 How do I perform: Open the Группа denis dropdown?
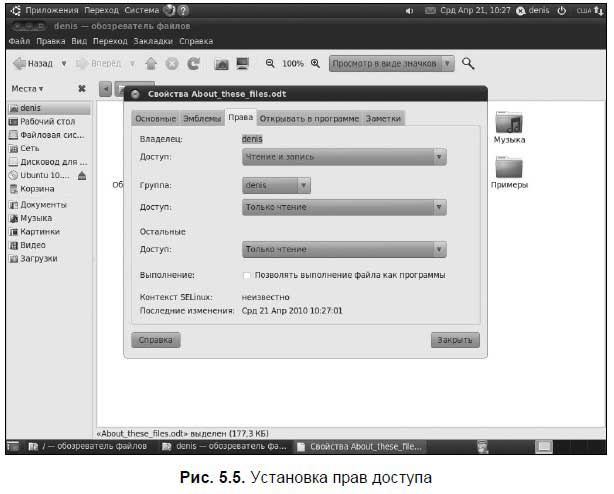click(276, 185)
